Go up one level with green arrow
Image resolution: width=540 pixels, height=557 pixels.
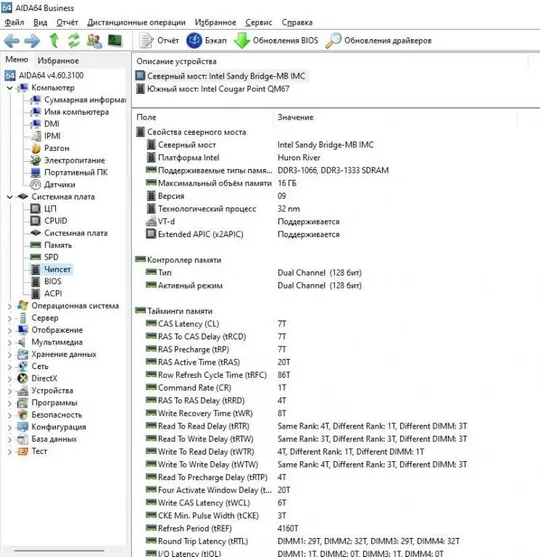pyautogui.click(x=54, y=40)
